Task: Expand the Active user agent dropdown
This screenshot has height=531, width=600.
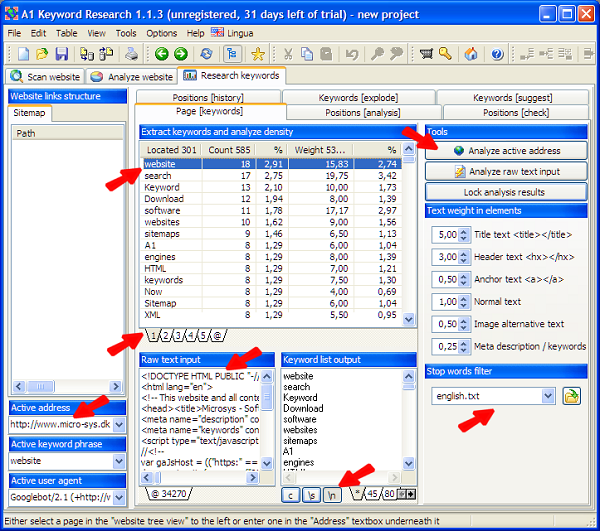Action: [x=120, y=497]
